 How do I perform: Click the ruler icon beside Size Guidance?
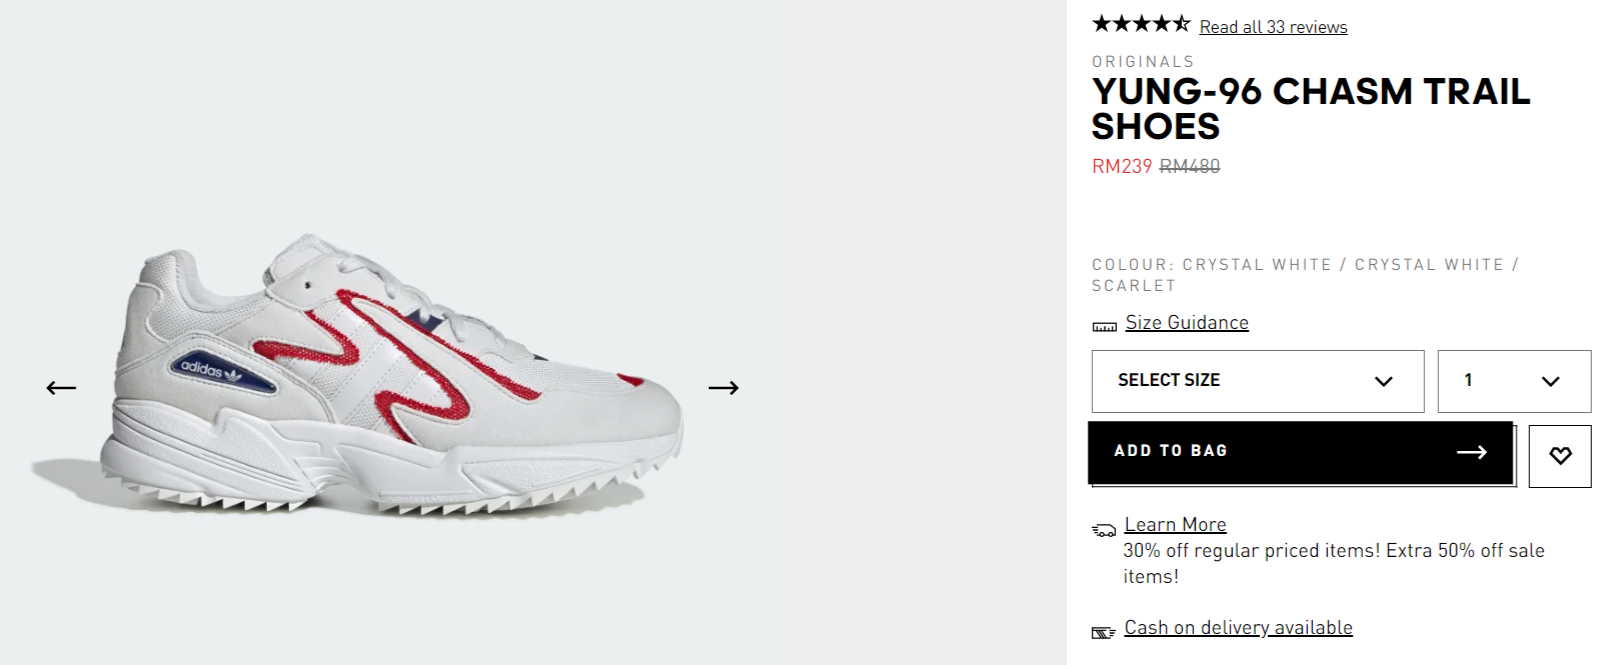pyautogui.click(x=1104, y=326)
